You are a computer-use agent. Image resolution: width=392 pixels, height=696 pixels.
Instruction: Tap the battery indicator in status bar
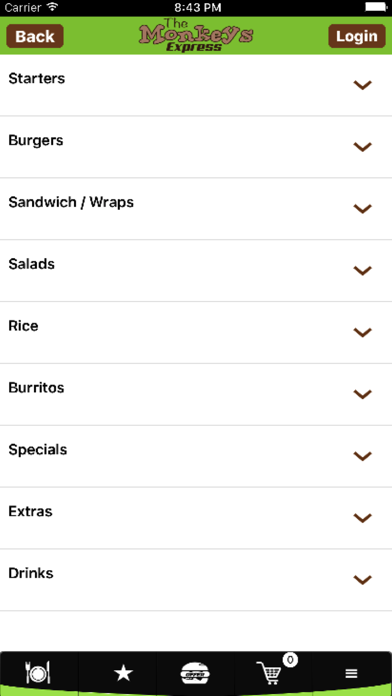click(376, 7)
